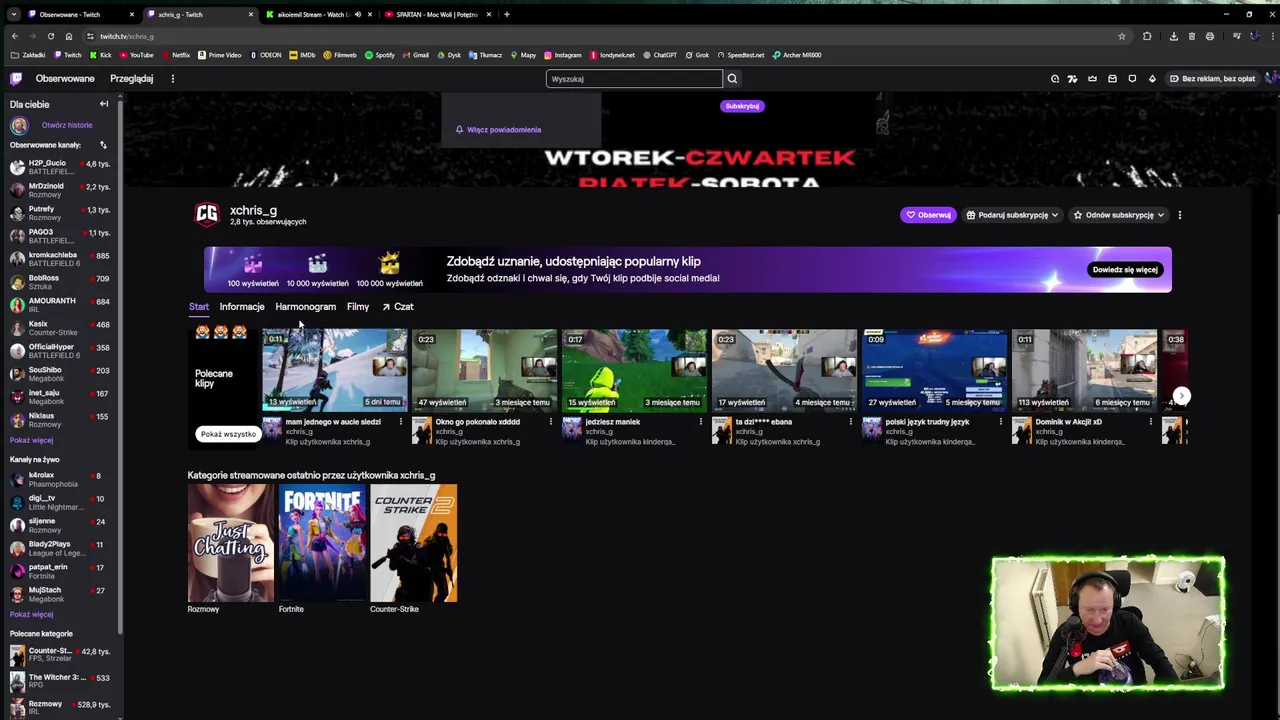Click Włącz powiadomienia link
The image size is (1280, 720).
(498, 130)
